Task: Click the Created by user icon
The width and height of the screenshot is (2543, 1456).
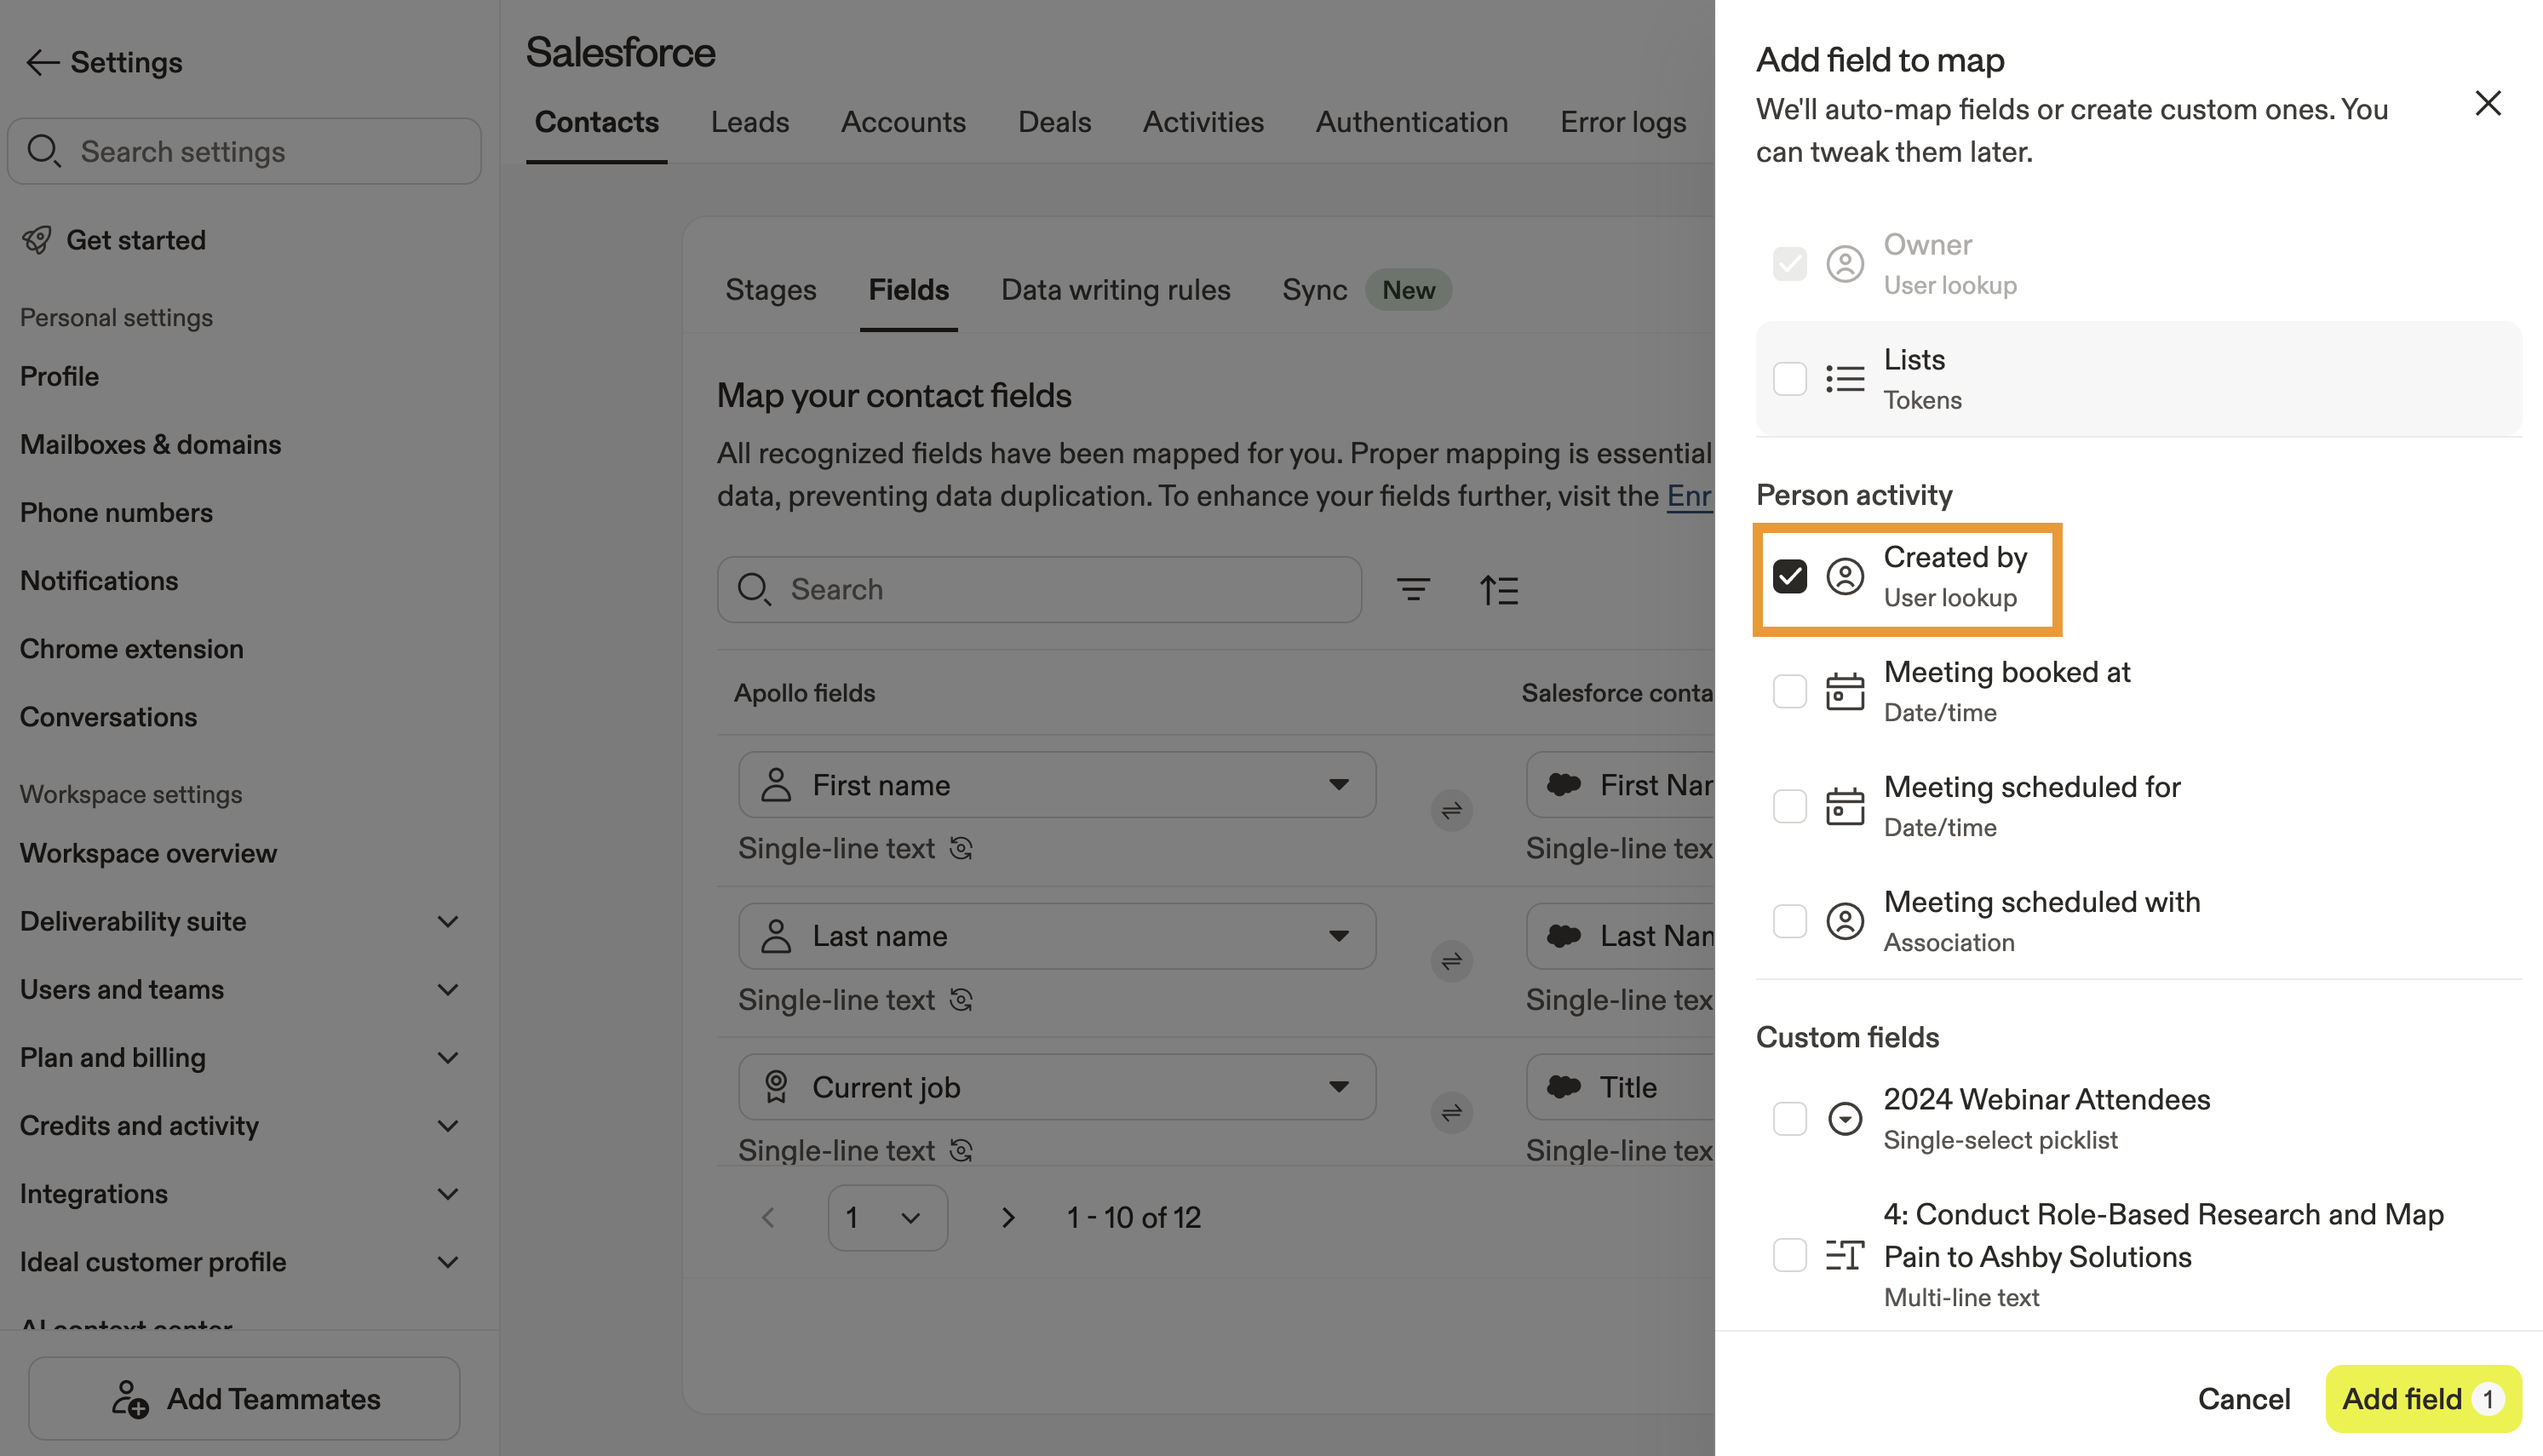Action: tap(1845, 576)
